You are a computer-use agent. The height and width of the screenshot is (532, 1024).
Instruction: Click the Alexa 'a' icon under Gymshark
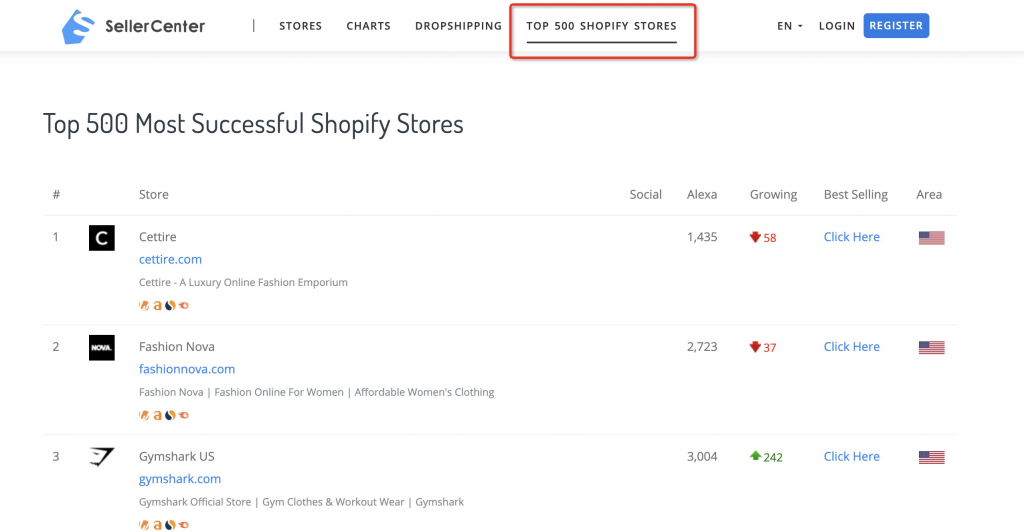[157, 525]
